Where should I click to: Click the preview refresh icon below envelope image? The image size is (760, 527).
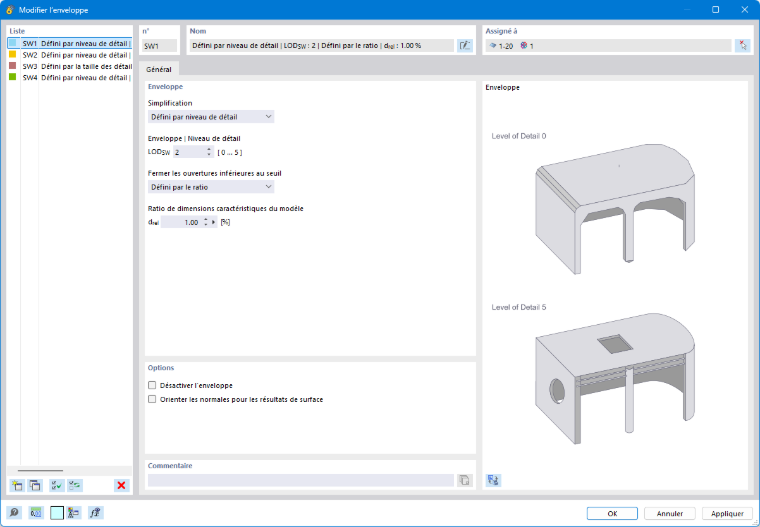(x=493, y=480)
